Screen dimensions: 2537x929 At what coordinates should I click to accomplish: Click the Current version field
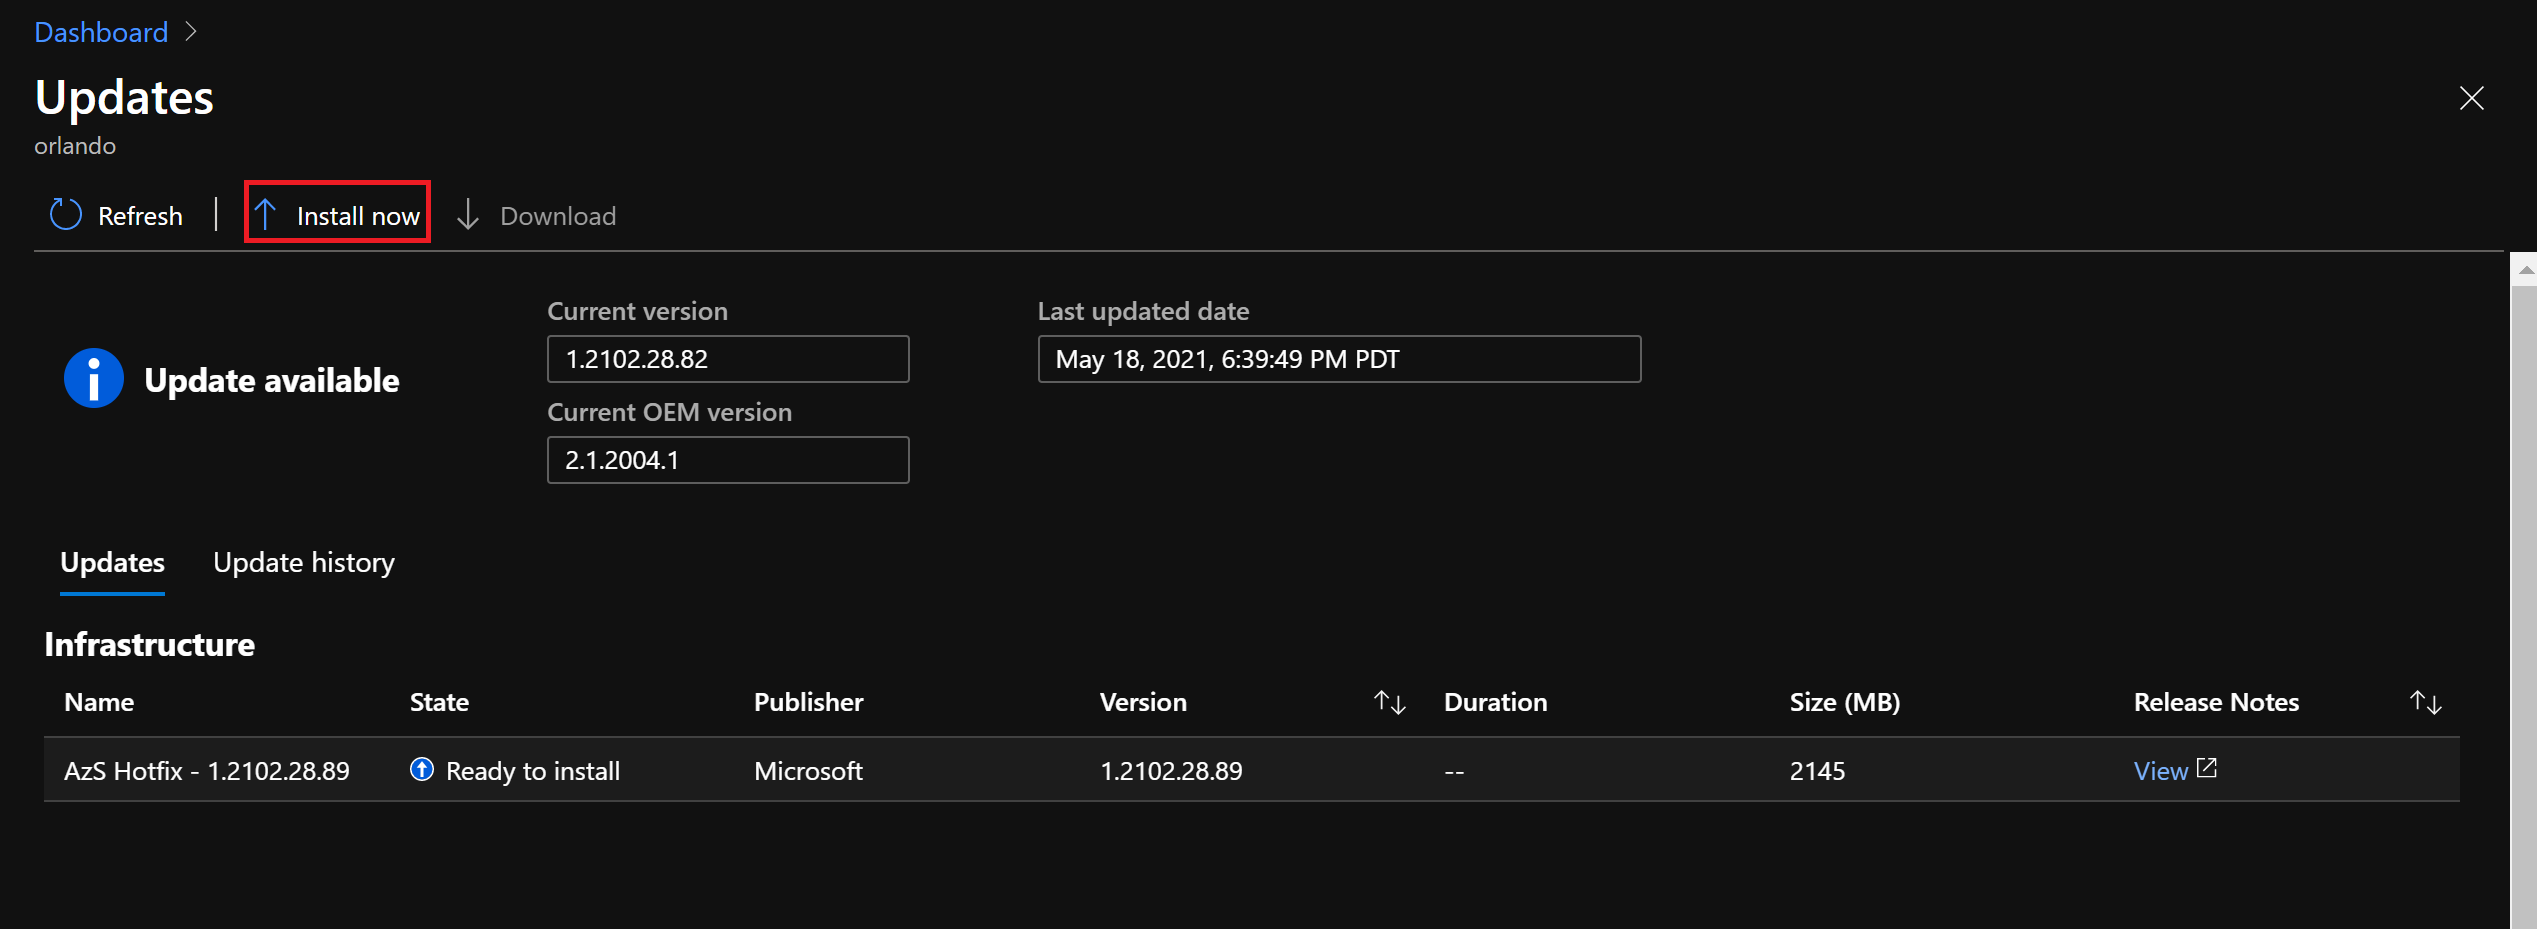pos(727,359)
